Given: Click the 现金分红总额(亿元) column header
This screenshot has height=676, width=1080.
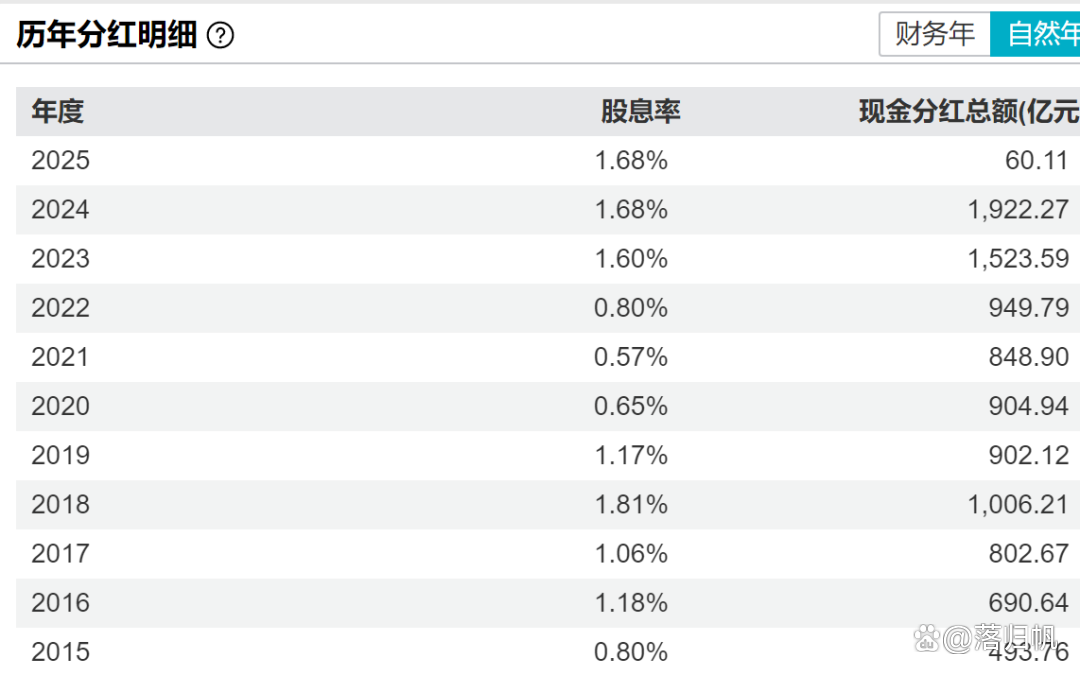Looking at the screenshot, I should pos(965,112).
